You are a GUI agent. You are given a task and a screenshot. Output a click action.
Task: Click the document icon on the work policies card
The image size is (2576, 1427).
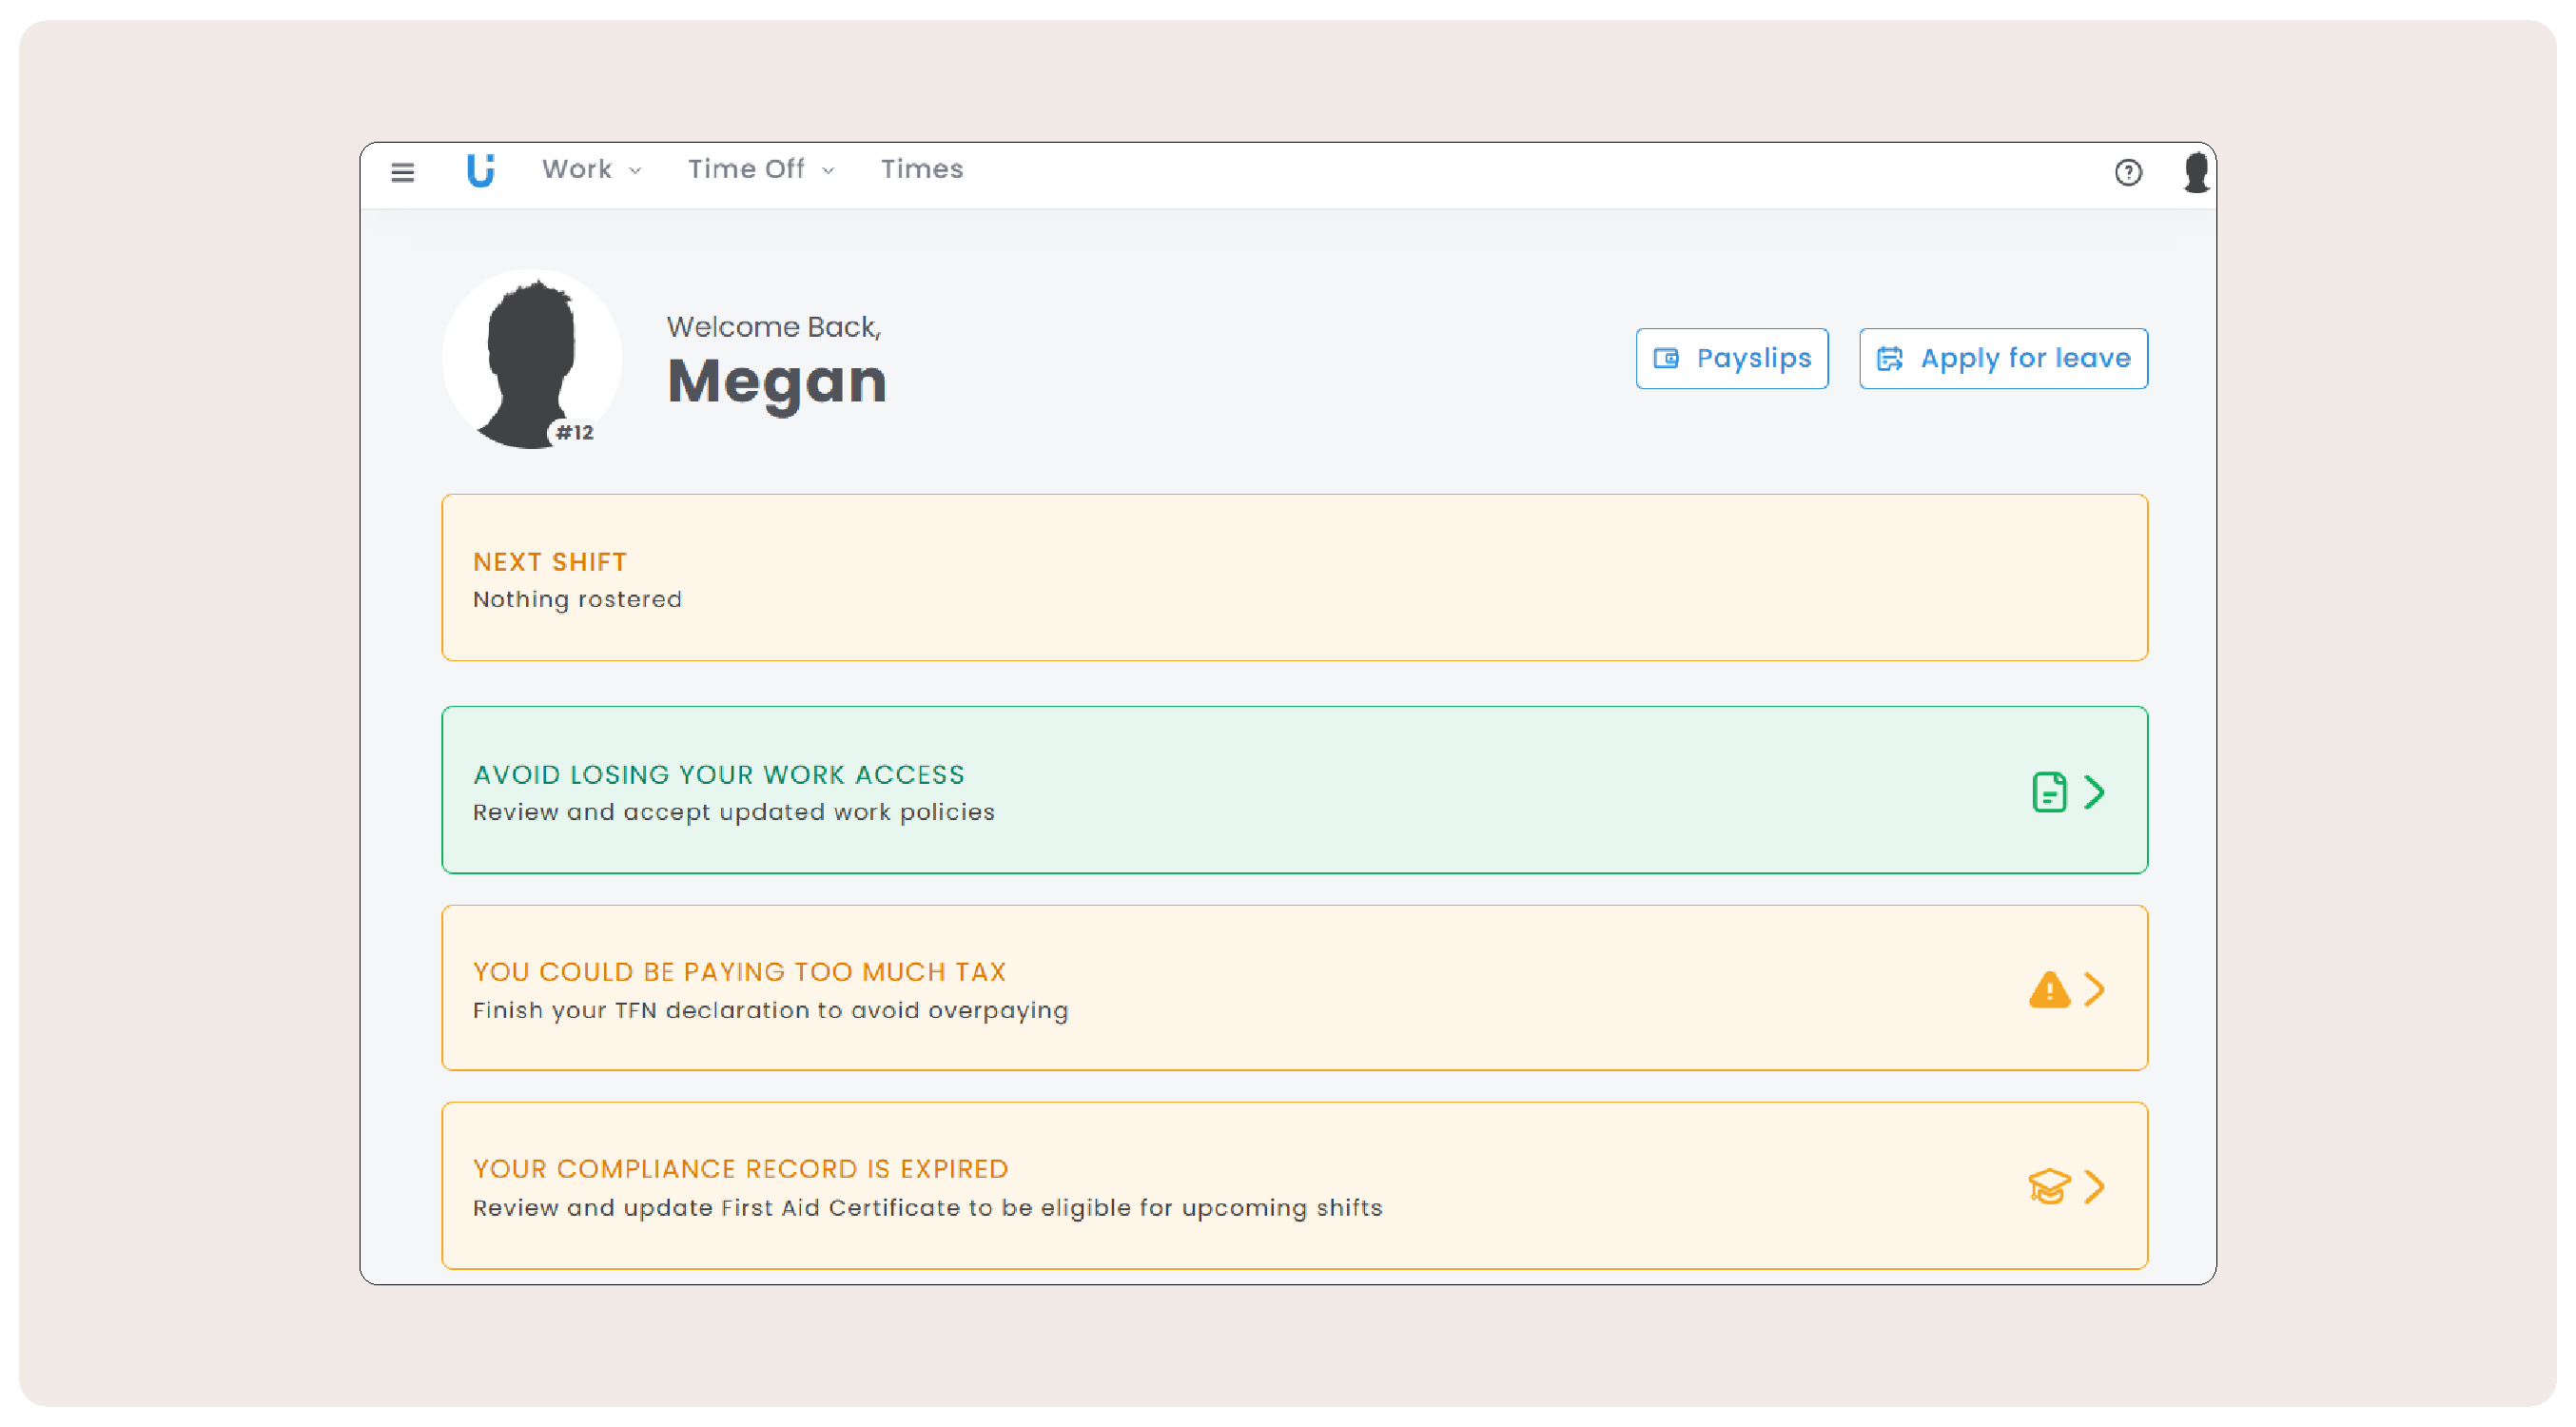(2048, 792)
